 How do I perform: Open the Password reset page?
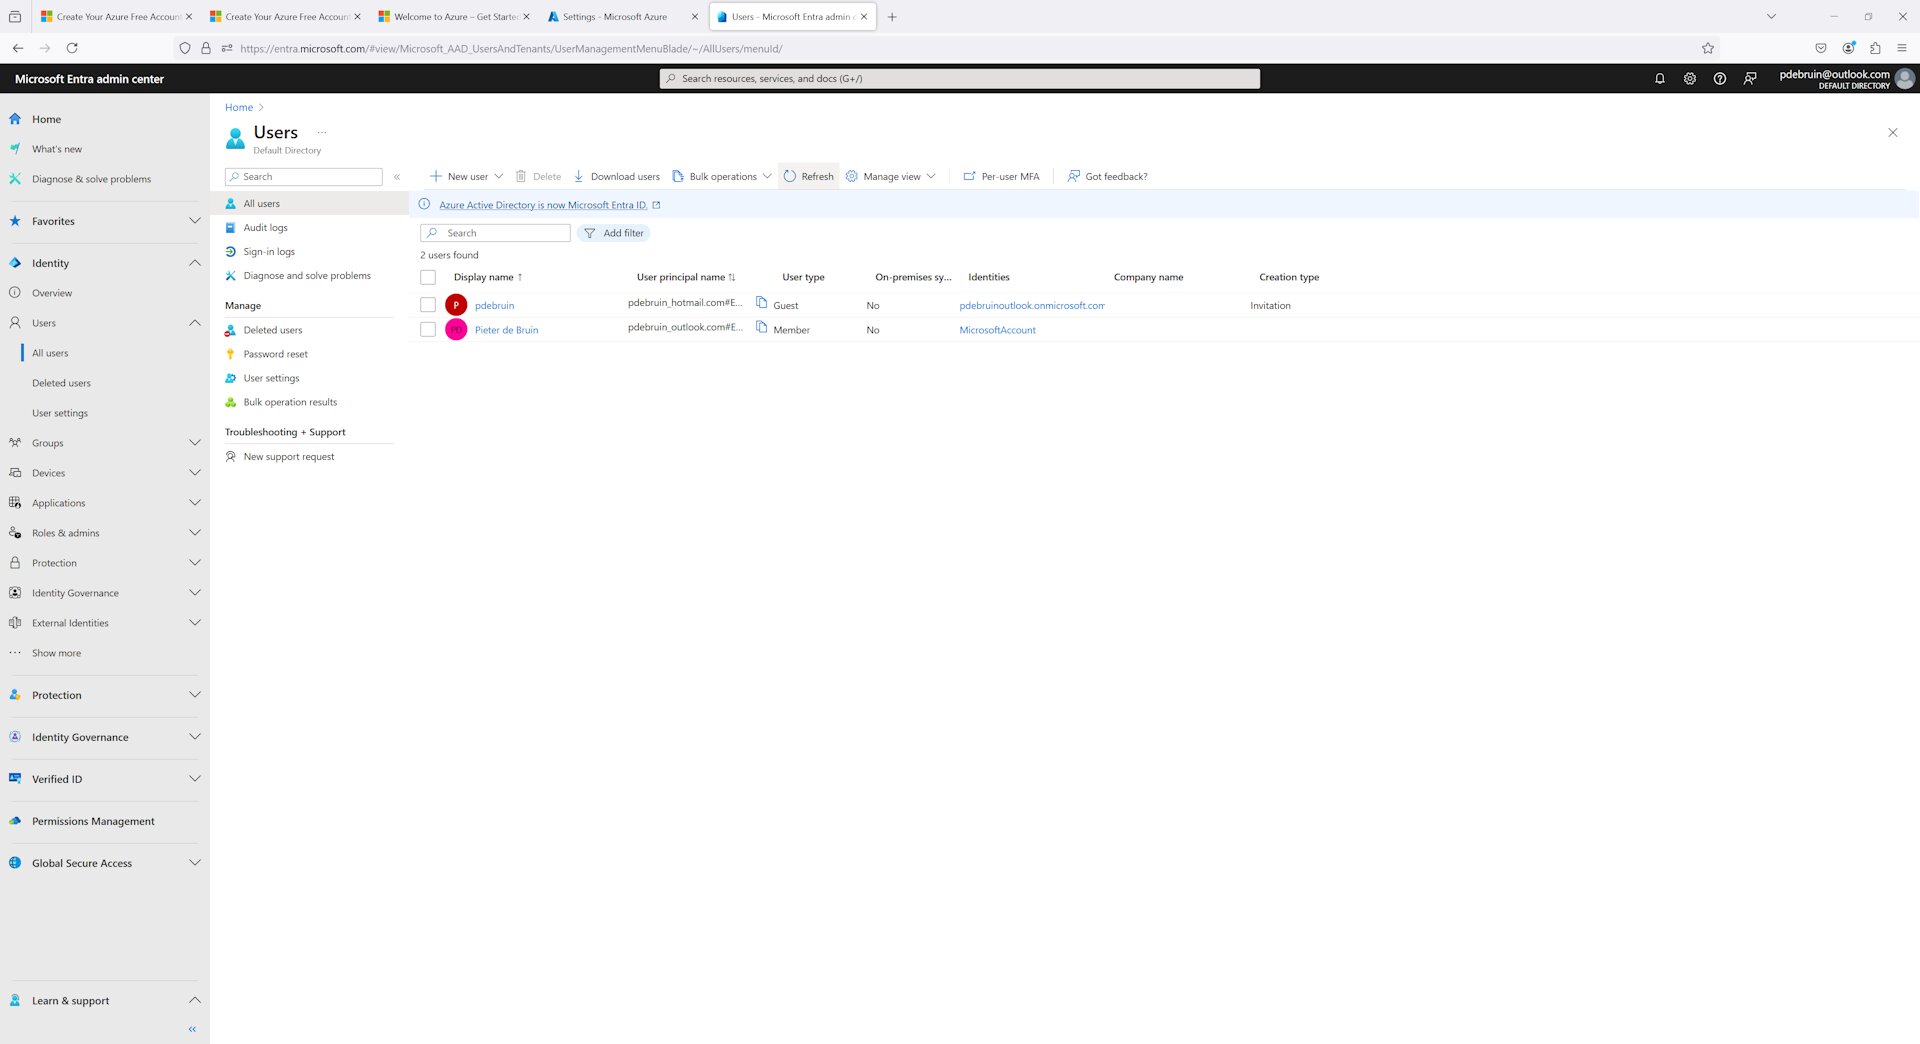(274, 353)
